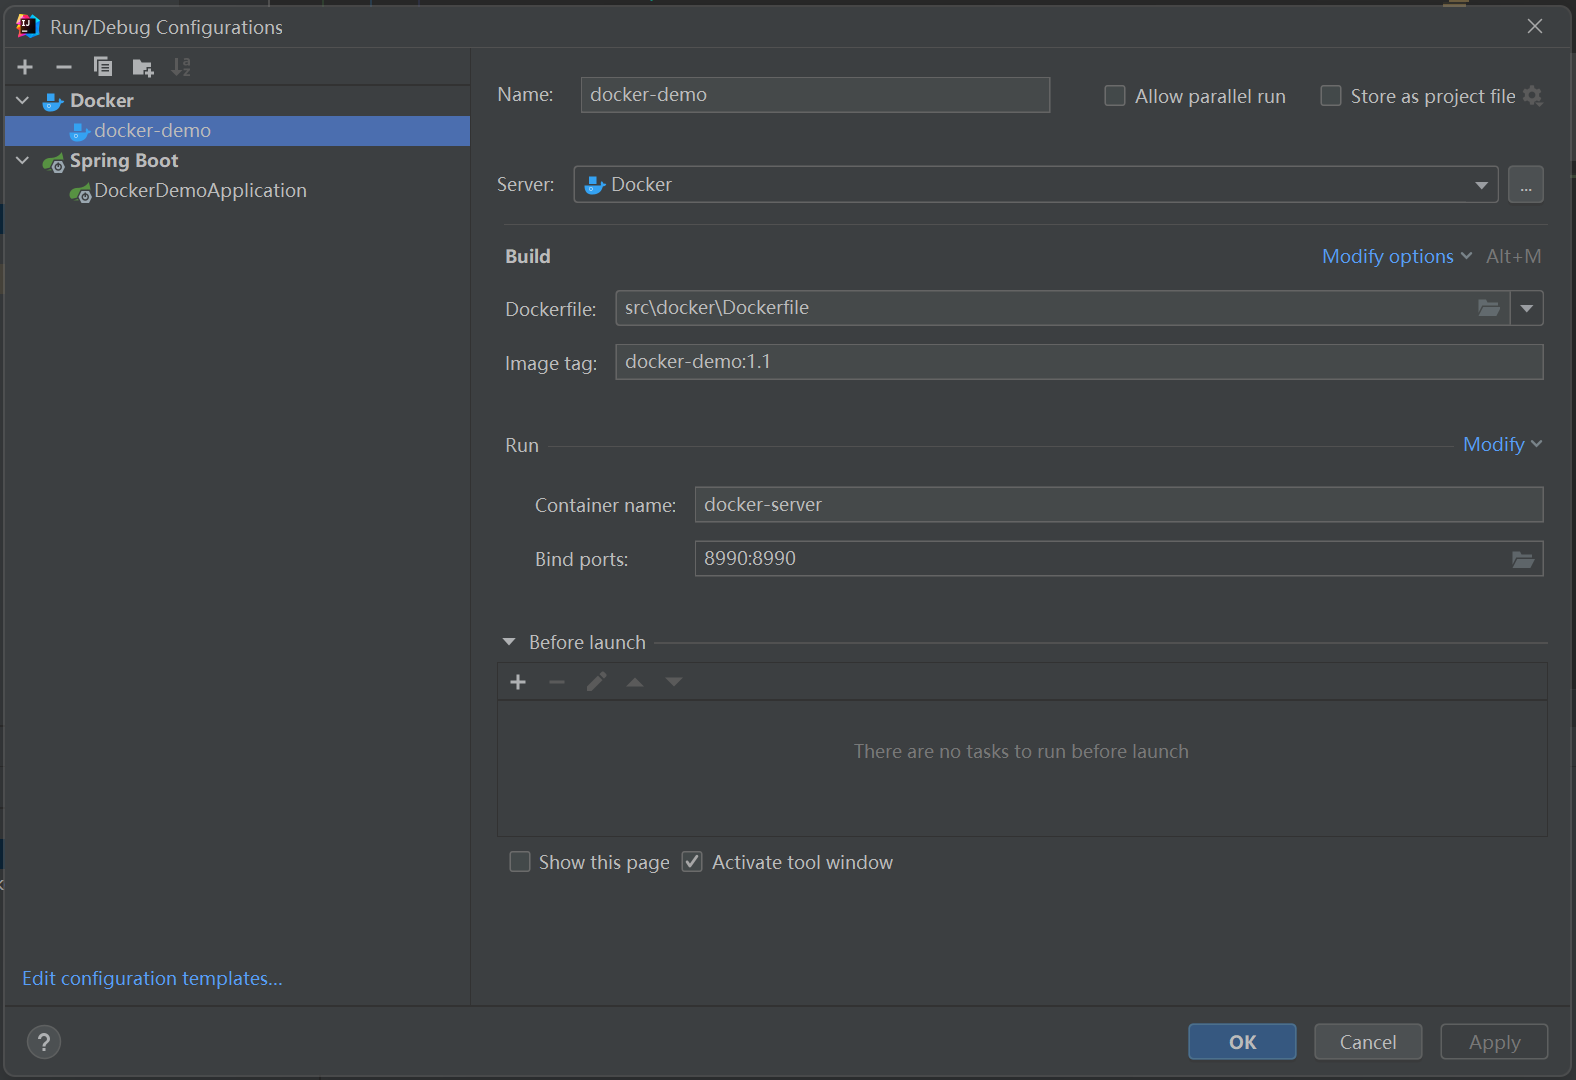Add a before-launch task
1576x1080 pixels.
click(x=518, y=682)
